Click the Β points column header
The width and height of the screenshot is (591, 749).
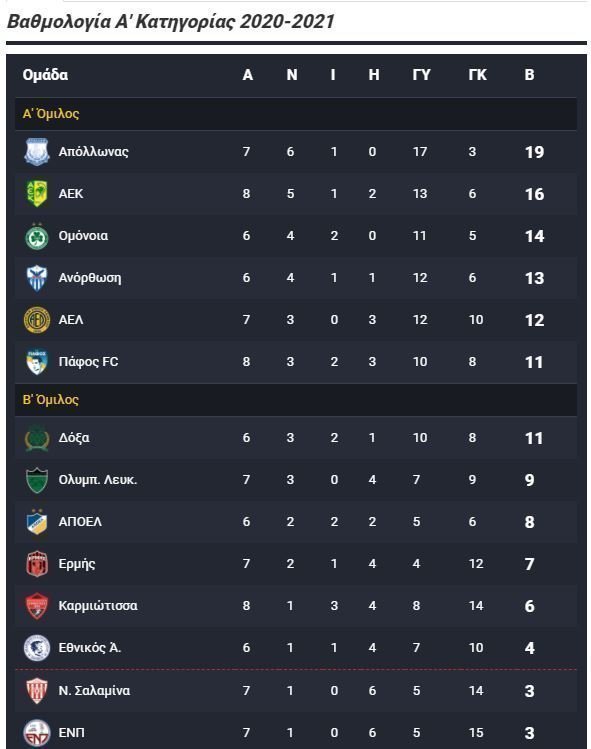point(529,75)
